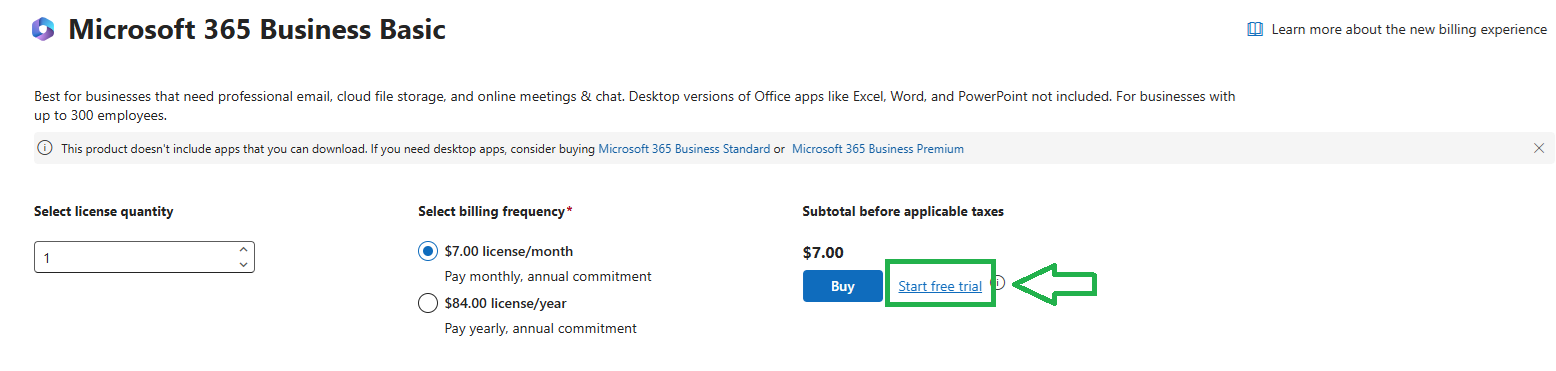
Task: Click the Start free trial link
Action: tap(940, 286)
